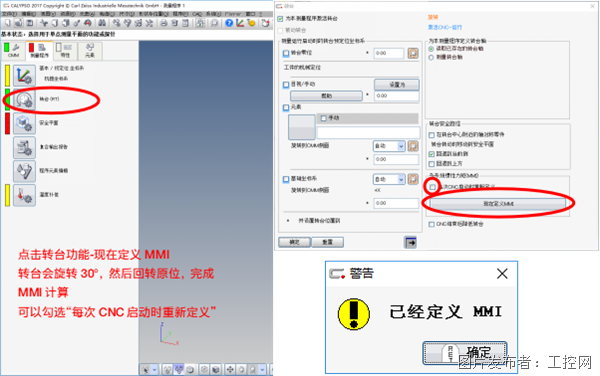
Task: Click the orange icon beside 基础坐标系 自动 dropdown
Action: 413,179
